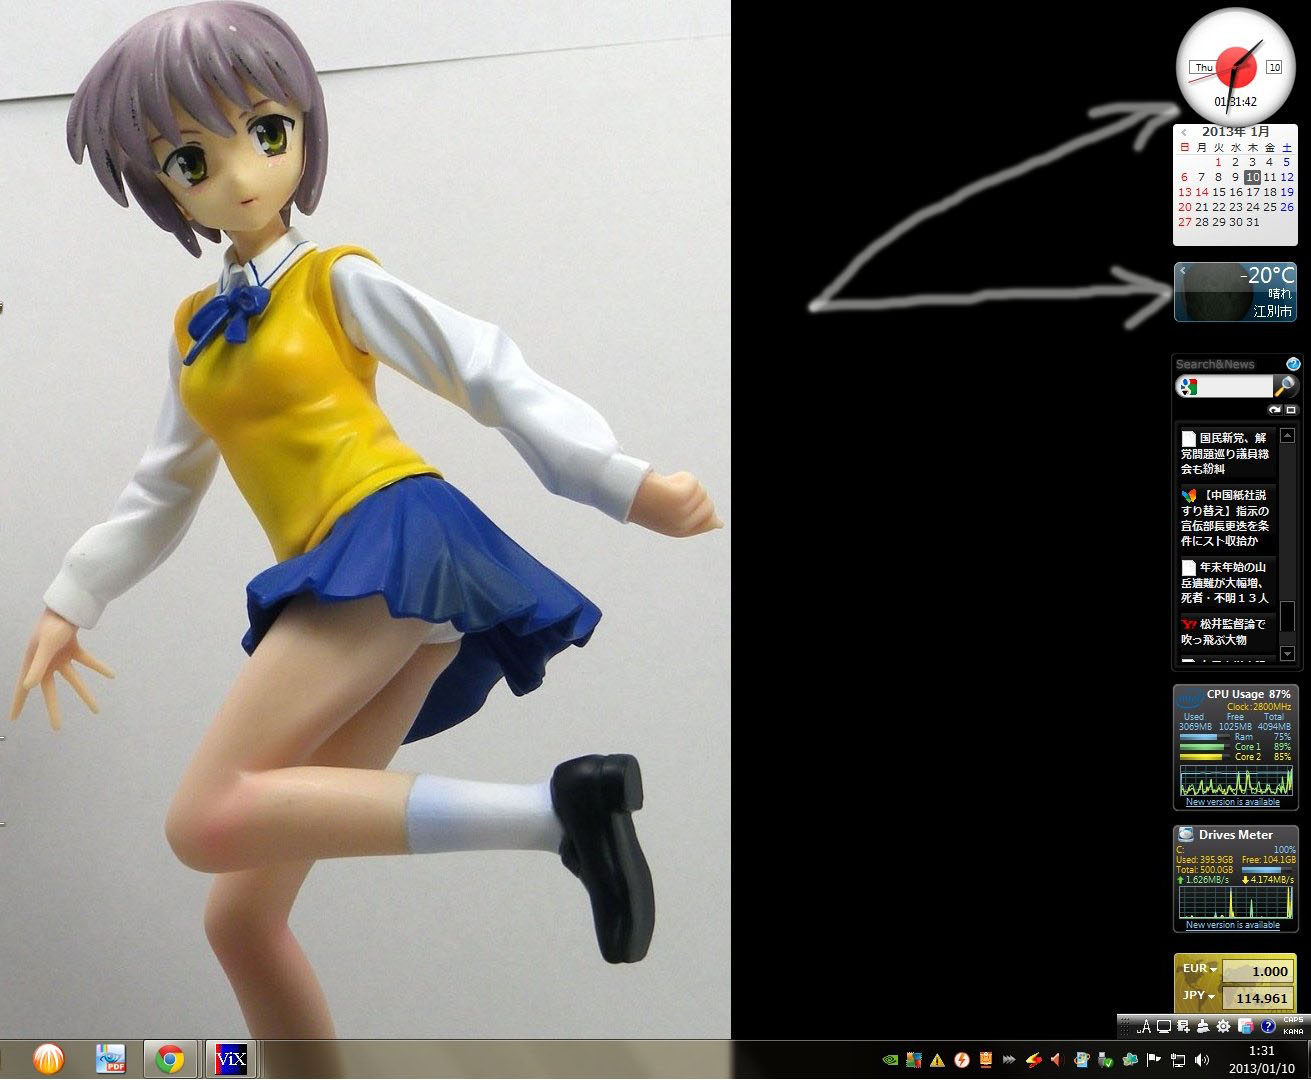1311x1080 pixels.
Task: Open the IME dictionary add-word icon
Action: [x=1183, y=1026]
